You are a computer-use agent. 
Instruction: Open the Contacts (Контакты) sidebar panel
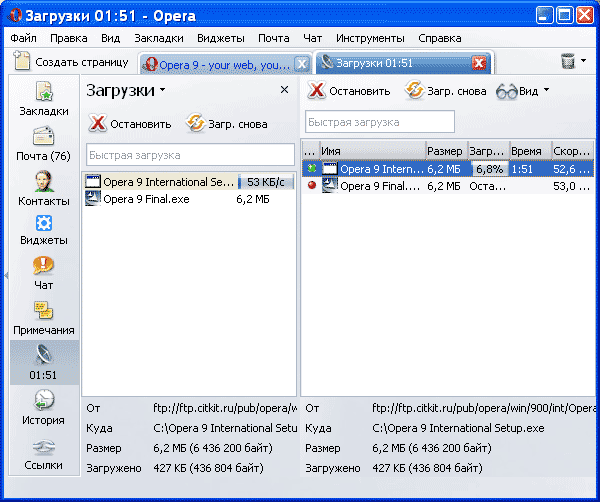44,188
